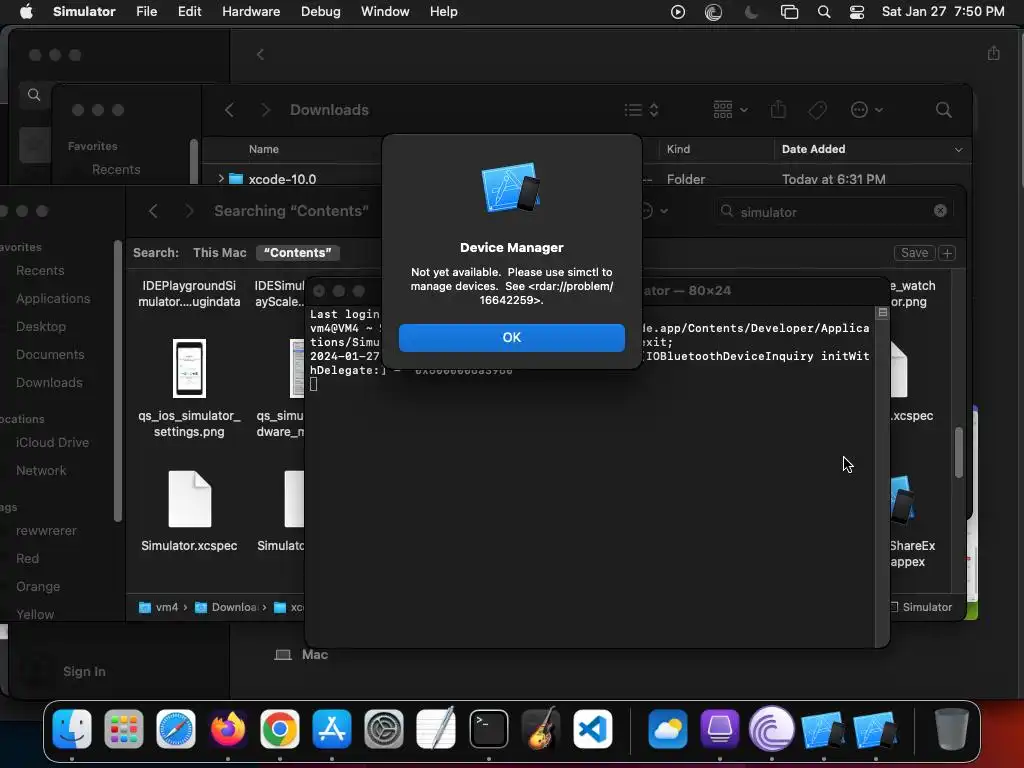
Task: Click the Share icon in Downloads window
Action: [778, 110]
